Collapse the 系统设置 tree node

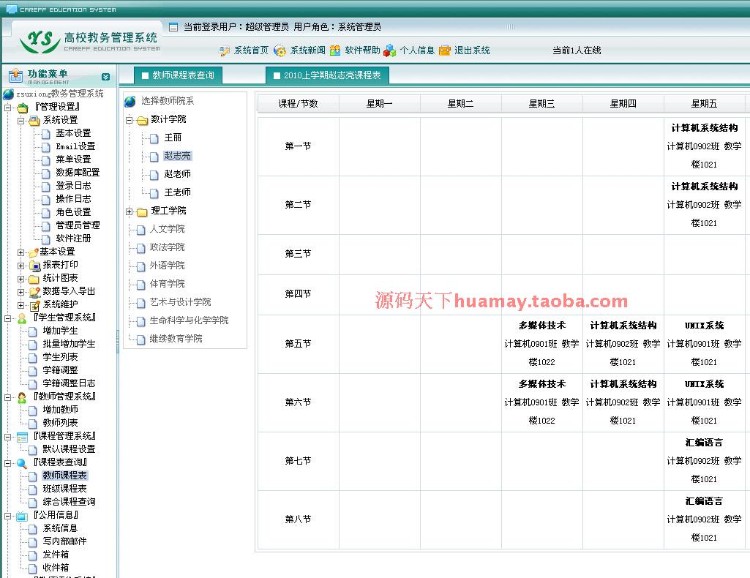click(21, 121)
